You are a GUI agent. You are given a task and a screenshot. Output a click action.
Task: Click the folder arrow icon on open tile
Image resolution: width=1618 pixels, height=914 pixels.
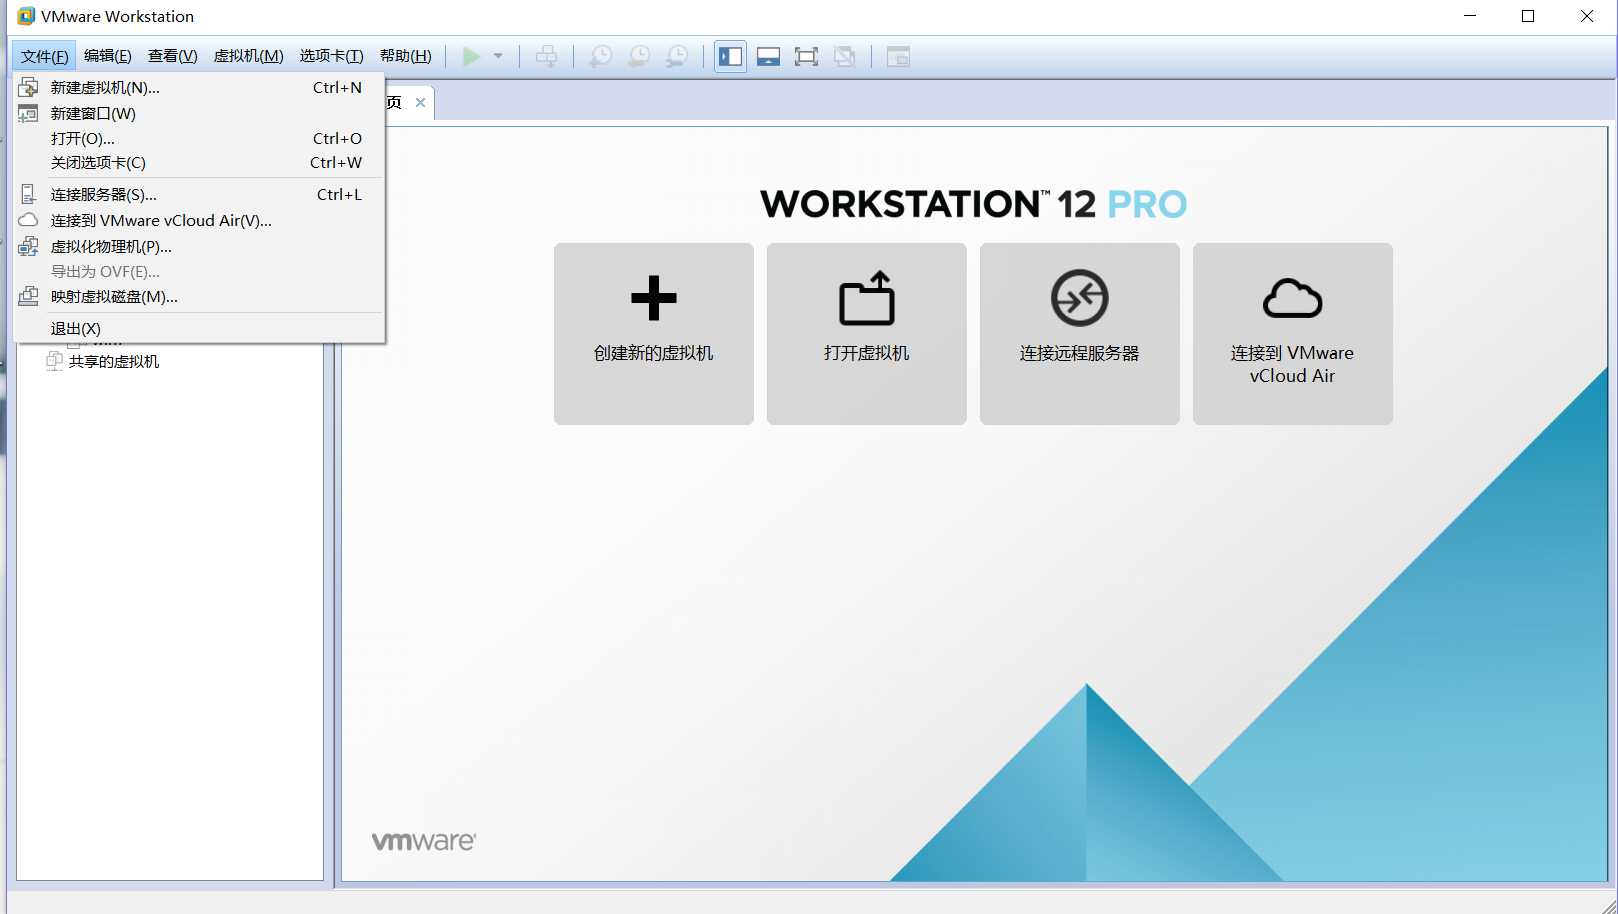(867, 298)
